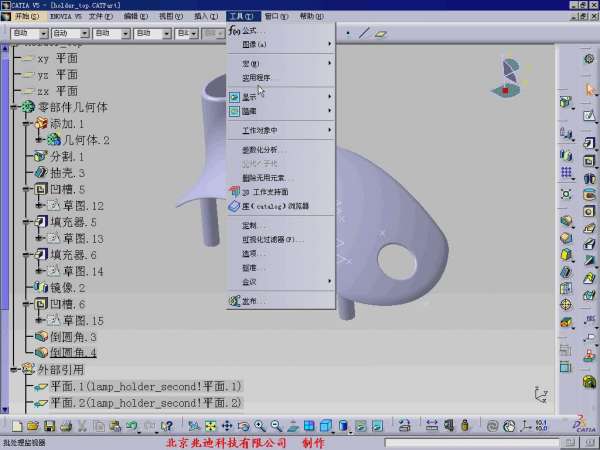Click the Swap visible space icon
Viewport: 600px width, 450px height.
click(x=377, y=426)
